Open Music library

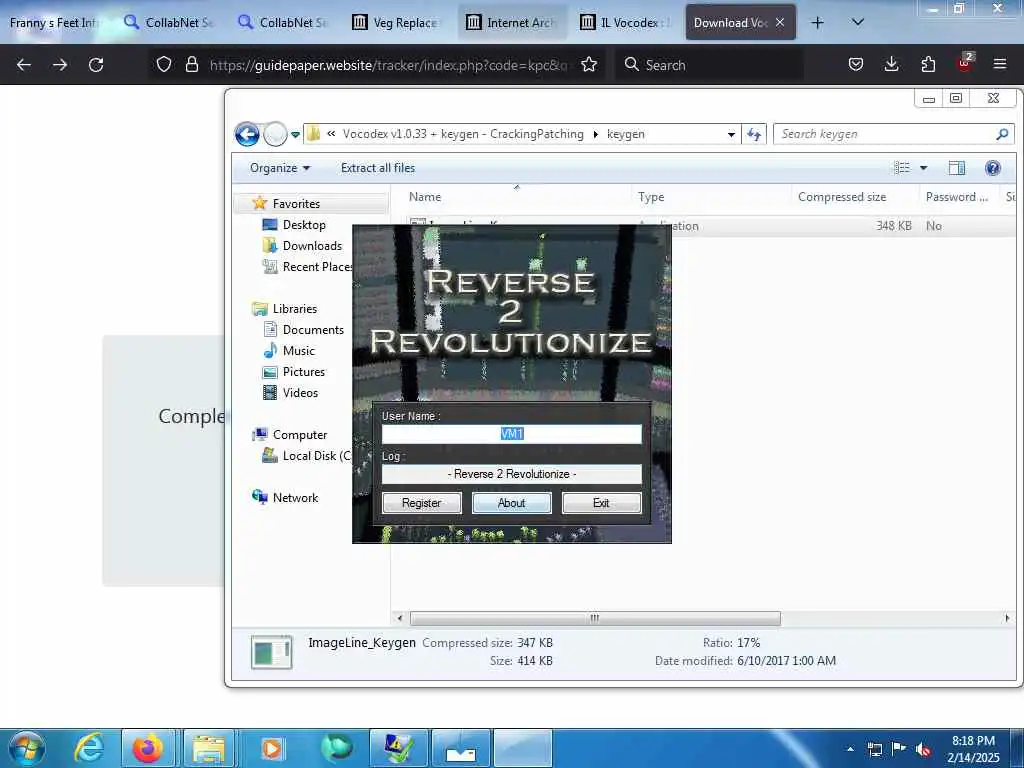pyautogui.click(x=298, y=351)
